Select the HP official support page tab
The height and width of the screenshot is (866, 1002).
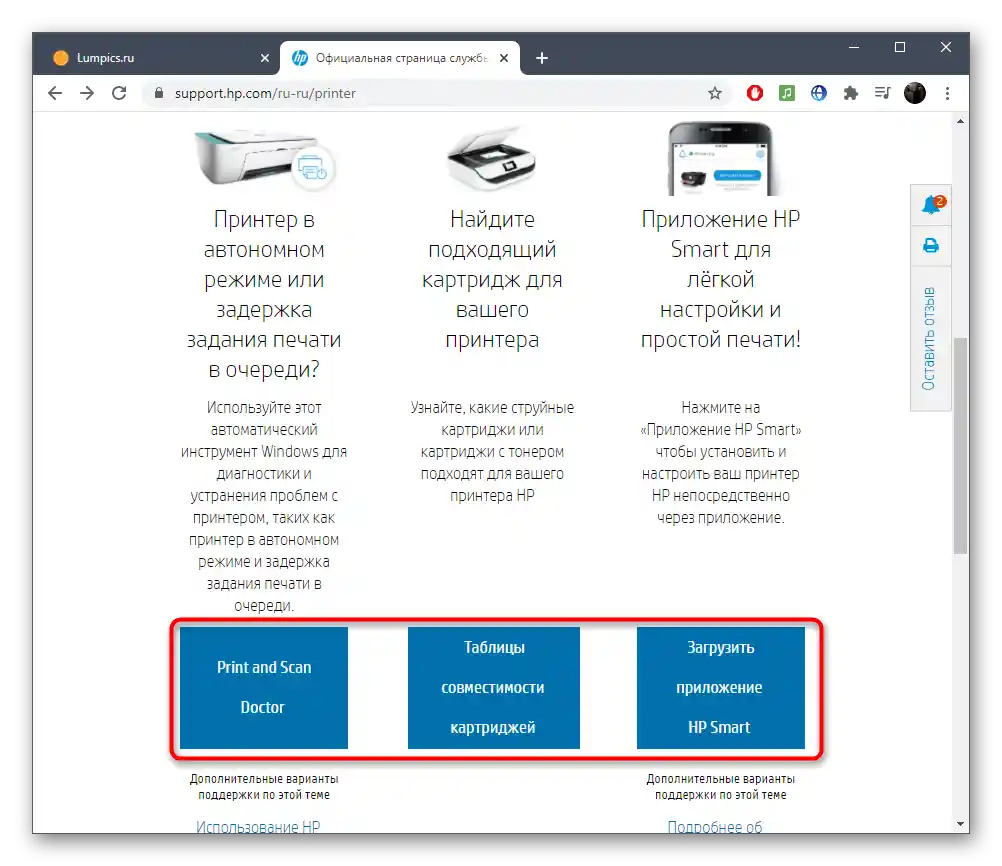[x=400, y=58]
